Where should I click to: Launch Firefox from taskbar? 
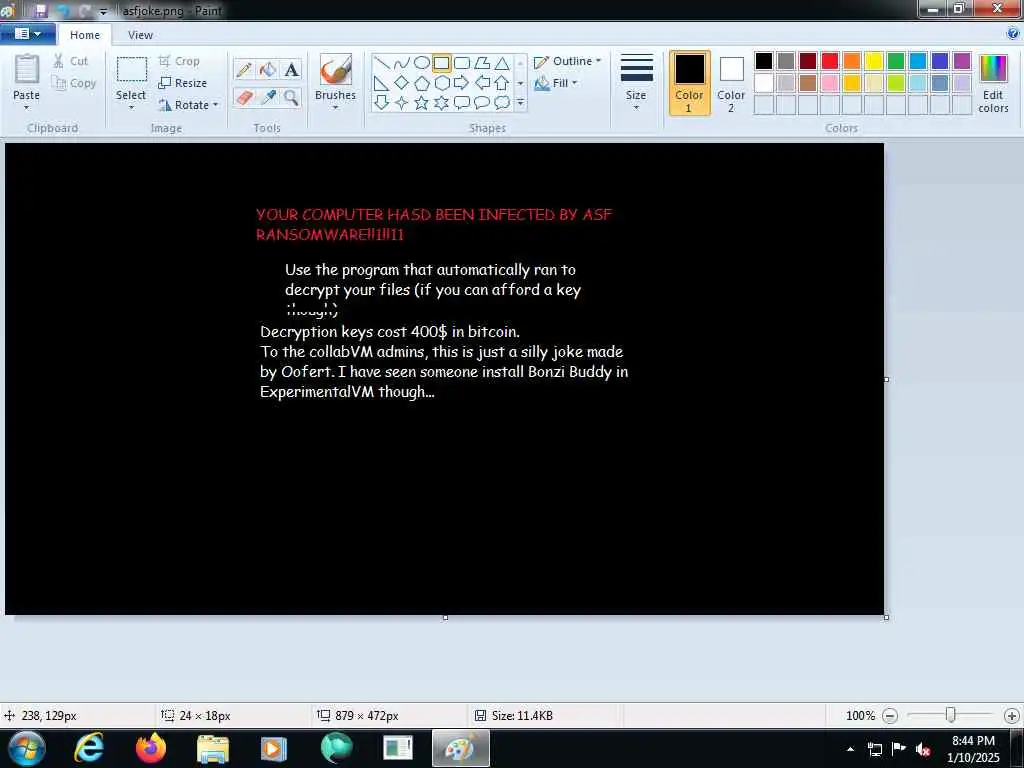click(x=151, y=748)
